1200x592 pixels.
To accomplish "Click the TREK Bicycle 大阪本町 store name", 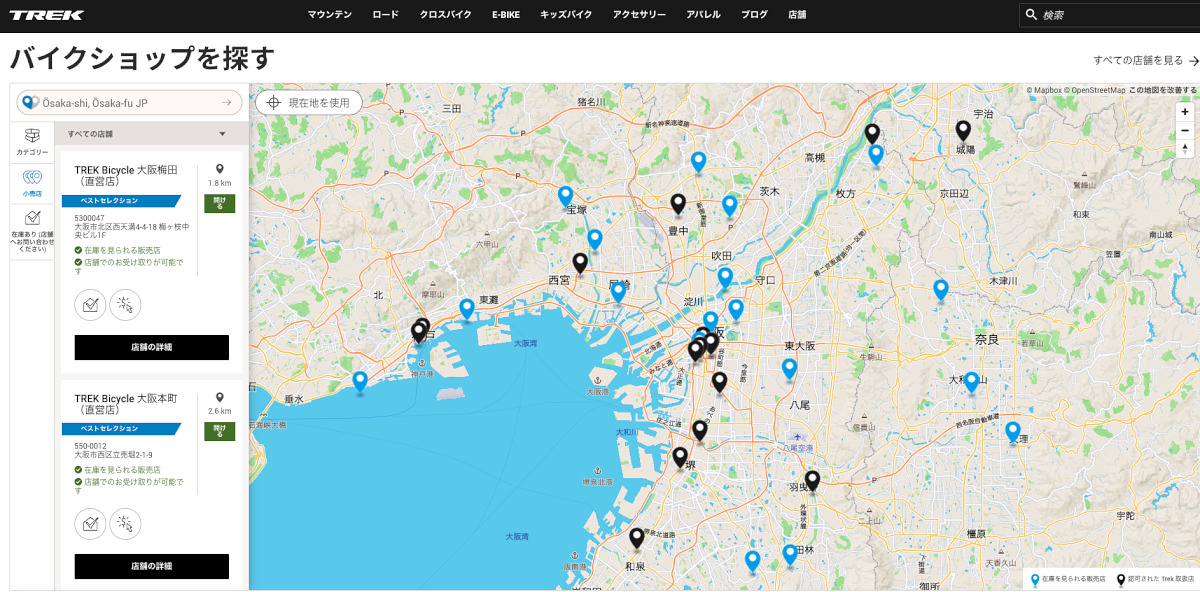I will point(126,404).
